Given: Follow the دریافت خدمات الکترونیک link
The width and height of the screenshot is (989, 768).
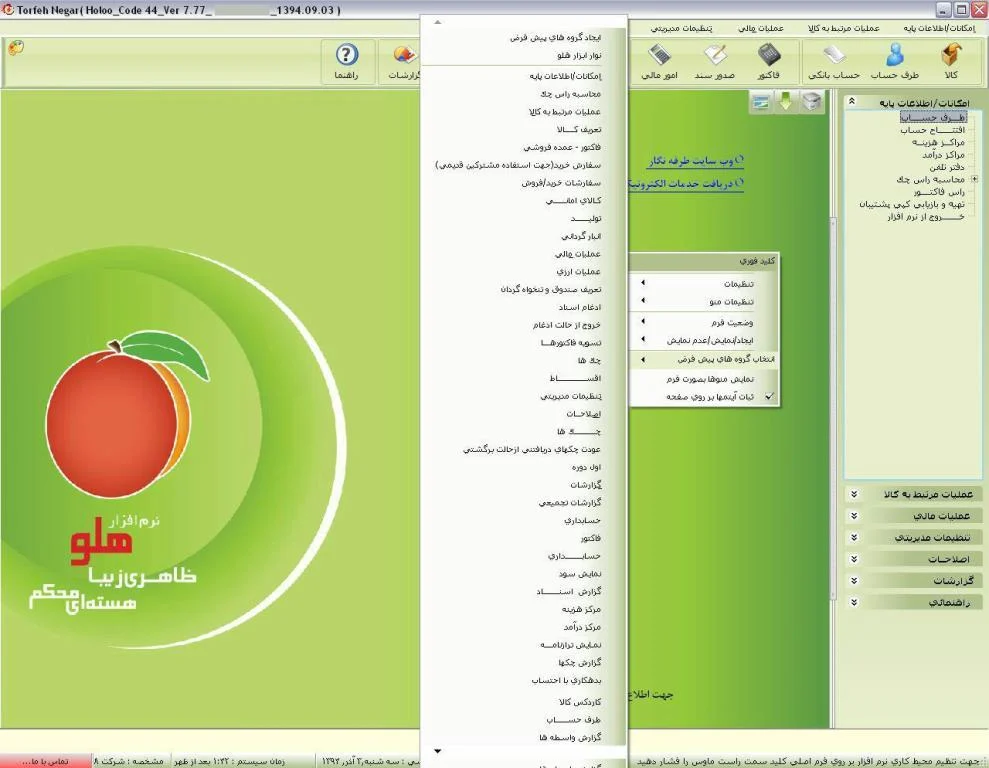Looking at the screenshot, I should pos(686,183).
